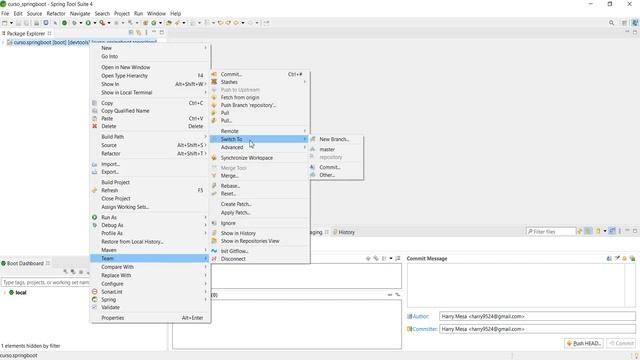Expand the local node in Boot Dashboard
The width and height of the screenshot is (640, 360).
4,293
